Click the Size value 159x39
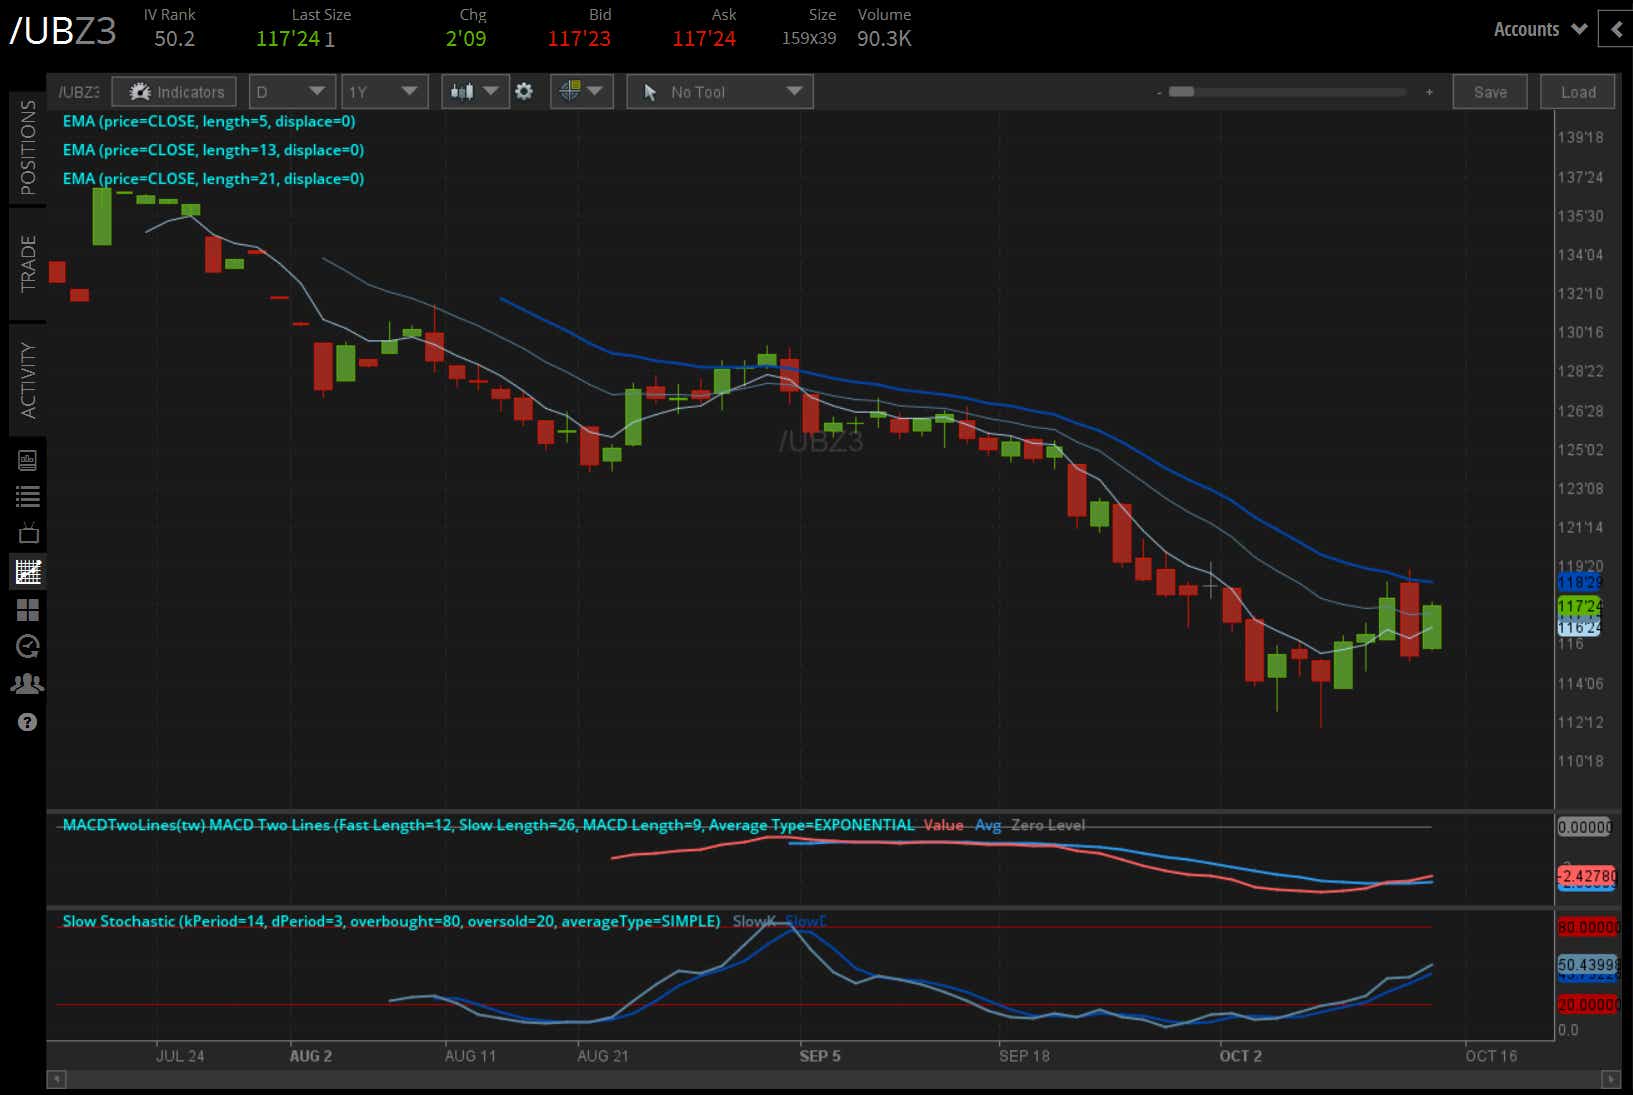 [x=809, y=39]
